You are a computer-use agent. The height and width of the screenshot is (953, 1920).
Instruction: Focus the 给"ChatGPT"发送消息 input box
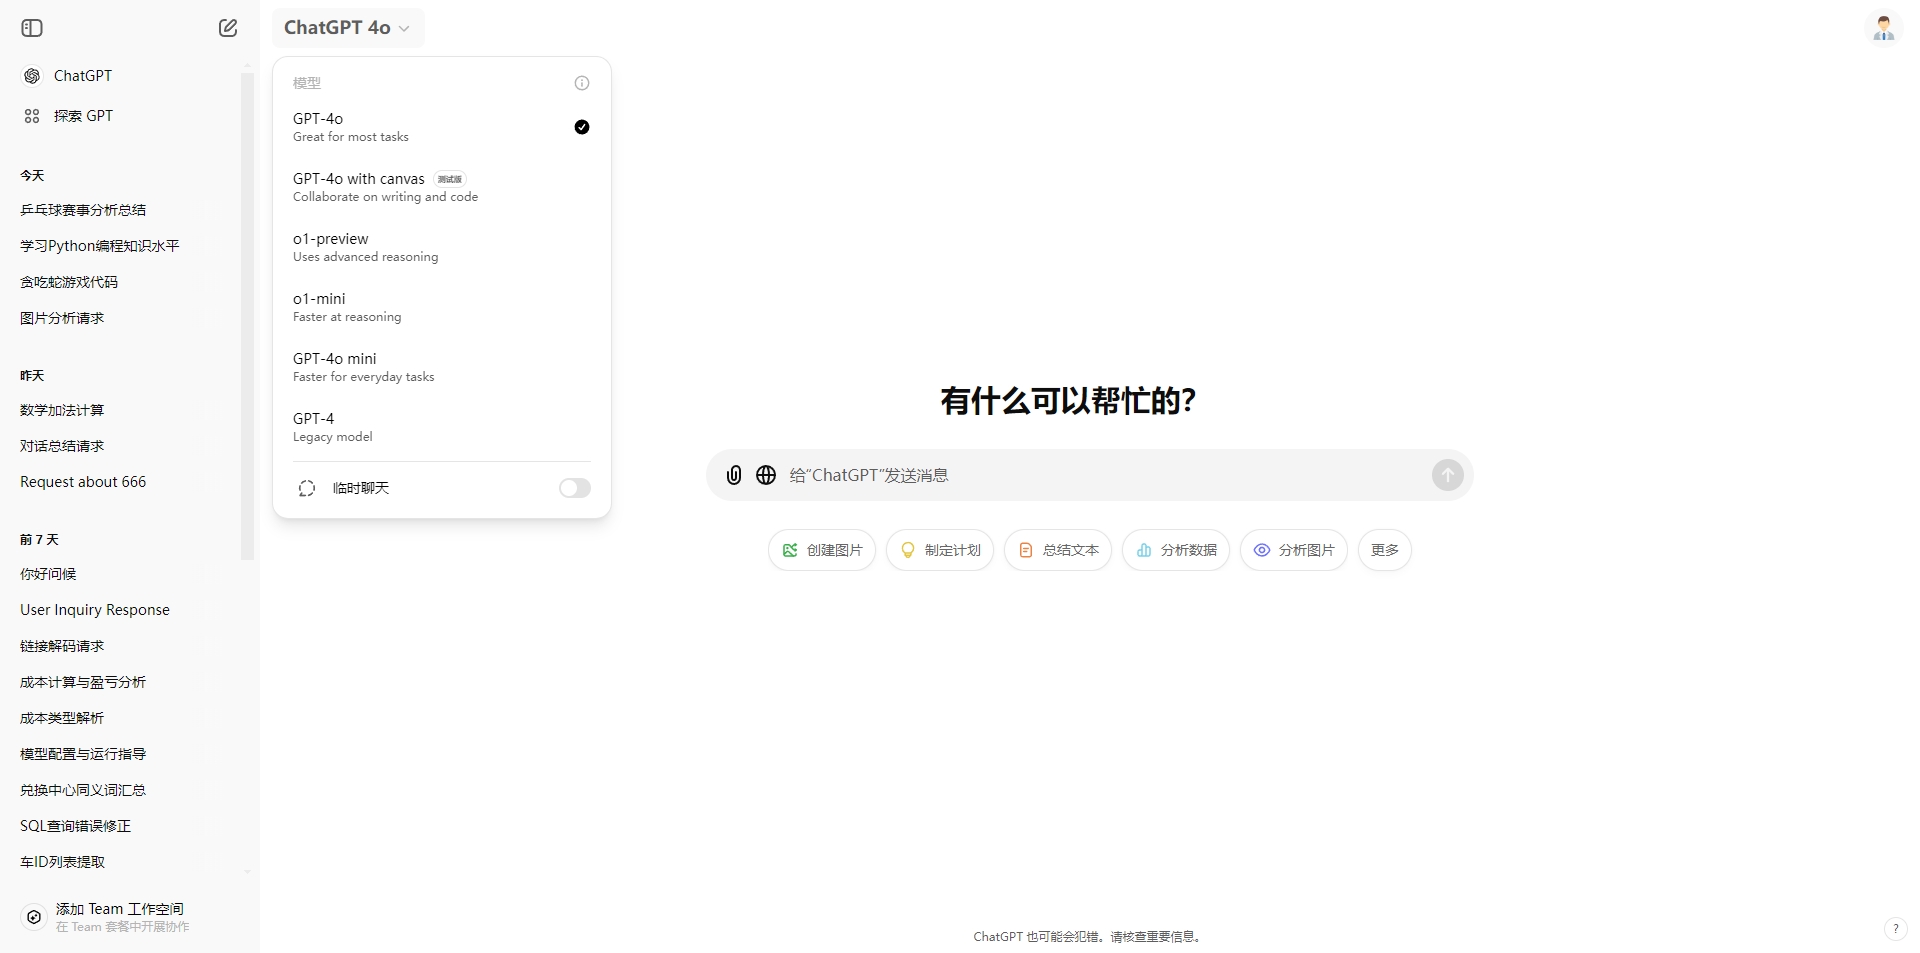(1100, 475)
